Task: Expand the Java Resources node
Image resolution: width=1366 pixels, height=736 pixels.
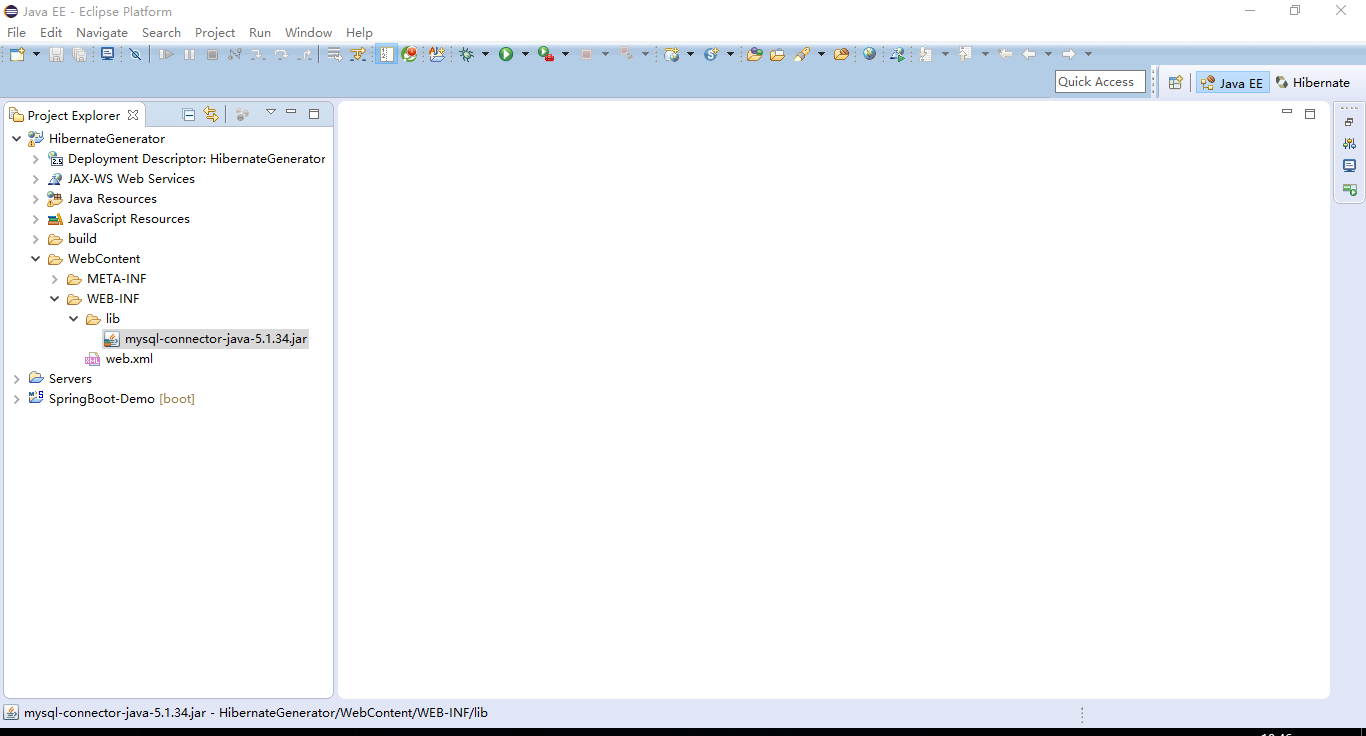Action: tap(36, 199)
